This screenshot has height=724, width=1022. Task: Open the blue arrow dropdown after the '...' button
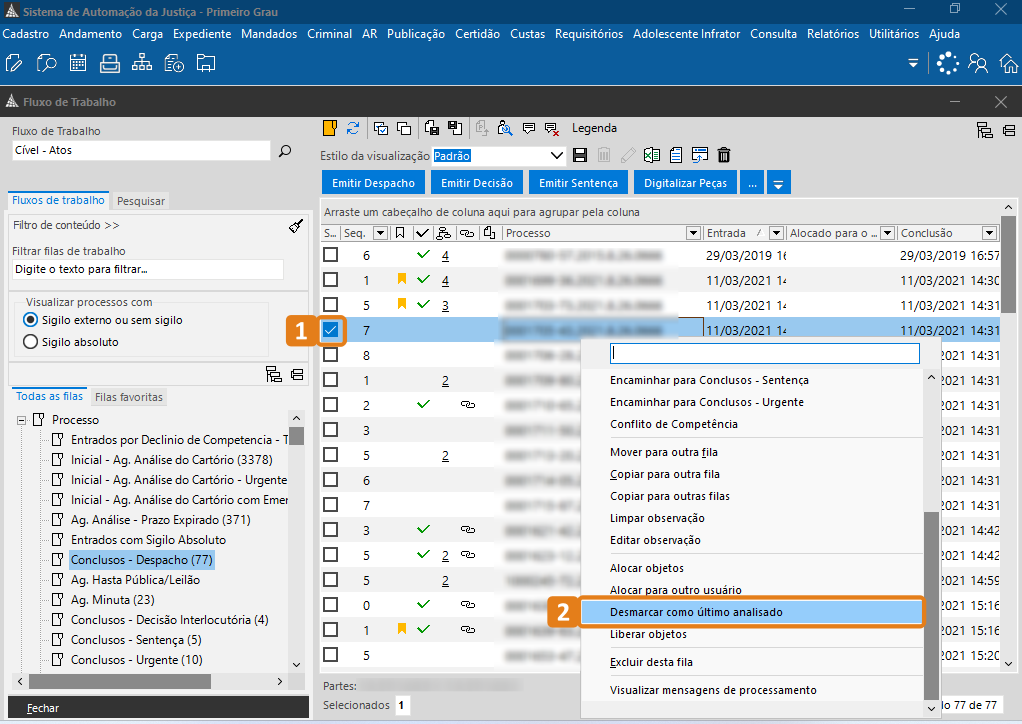[x=778, y=183]
